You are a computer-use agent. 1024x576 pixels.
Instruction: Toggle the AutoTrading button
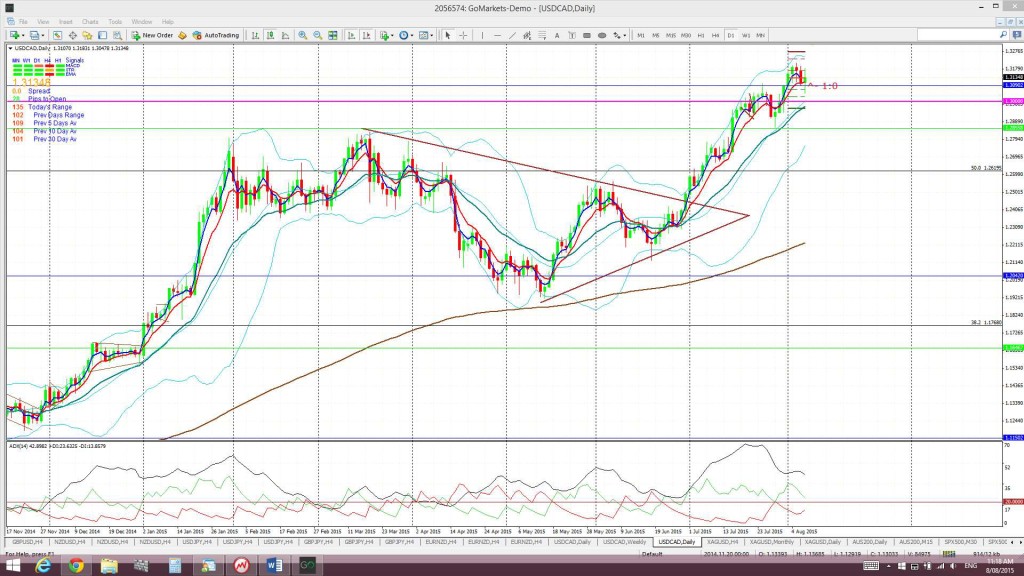pyautogui.click(x=216, y=35)
